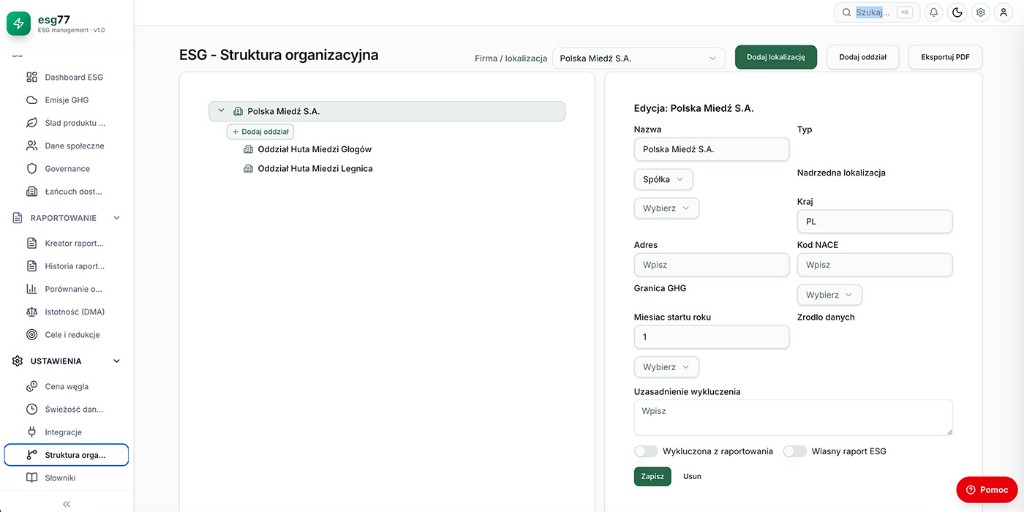The height and width of the screenshot is (512, 1024).
Task: Click the Zapisz button
Action: [x=652, y=476]
